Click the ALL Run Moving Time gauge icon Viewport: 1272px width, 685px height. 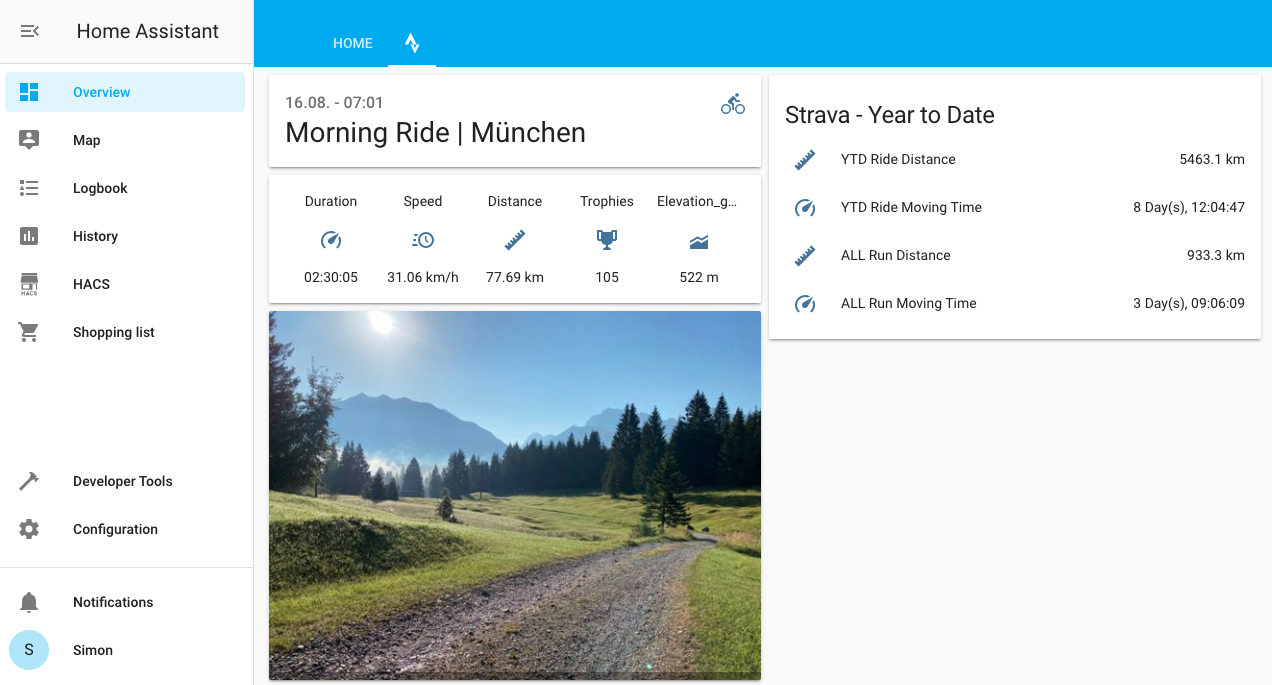coord(805,303)
